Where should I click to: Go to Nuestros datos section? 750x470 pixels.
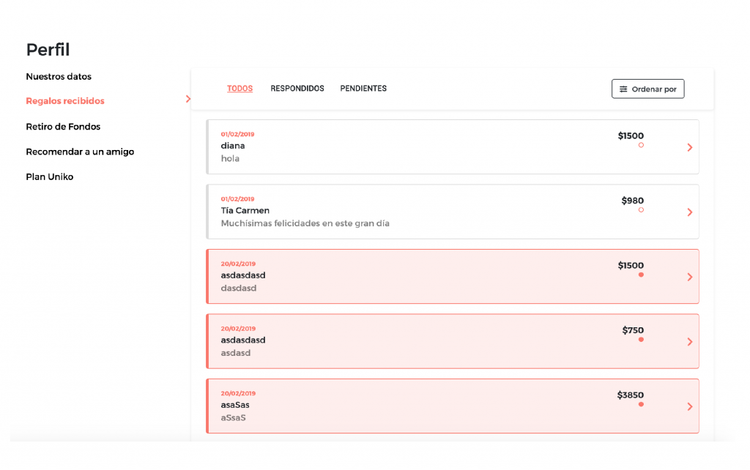point(58,77)
